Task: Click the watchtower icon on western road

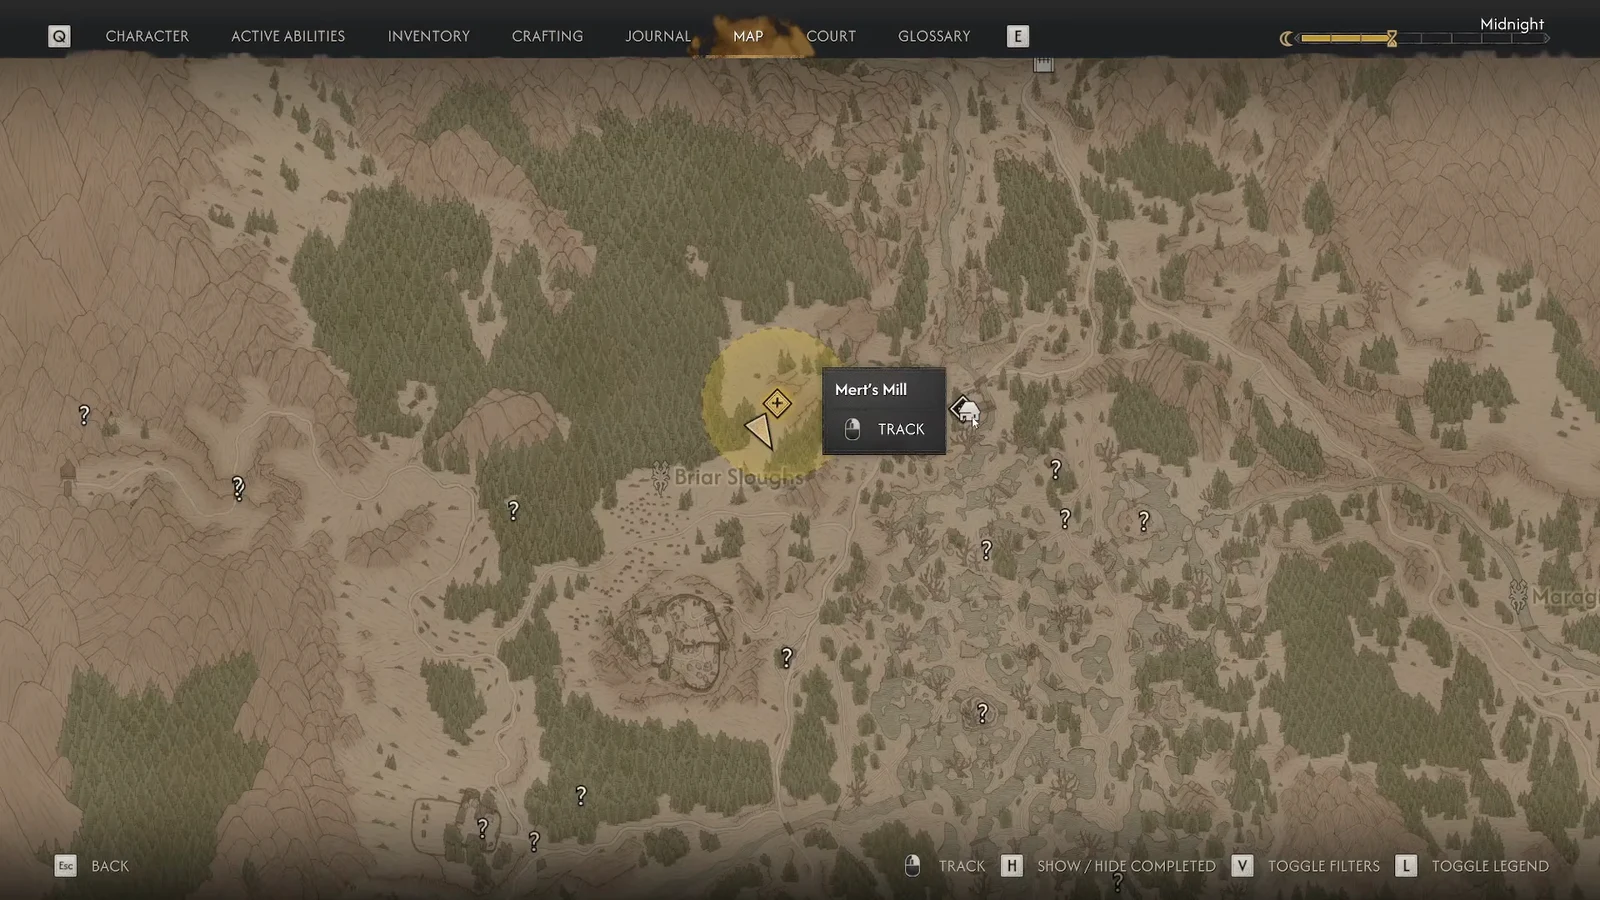Action: click(67, 478)
